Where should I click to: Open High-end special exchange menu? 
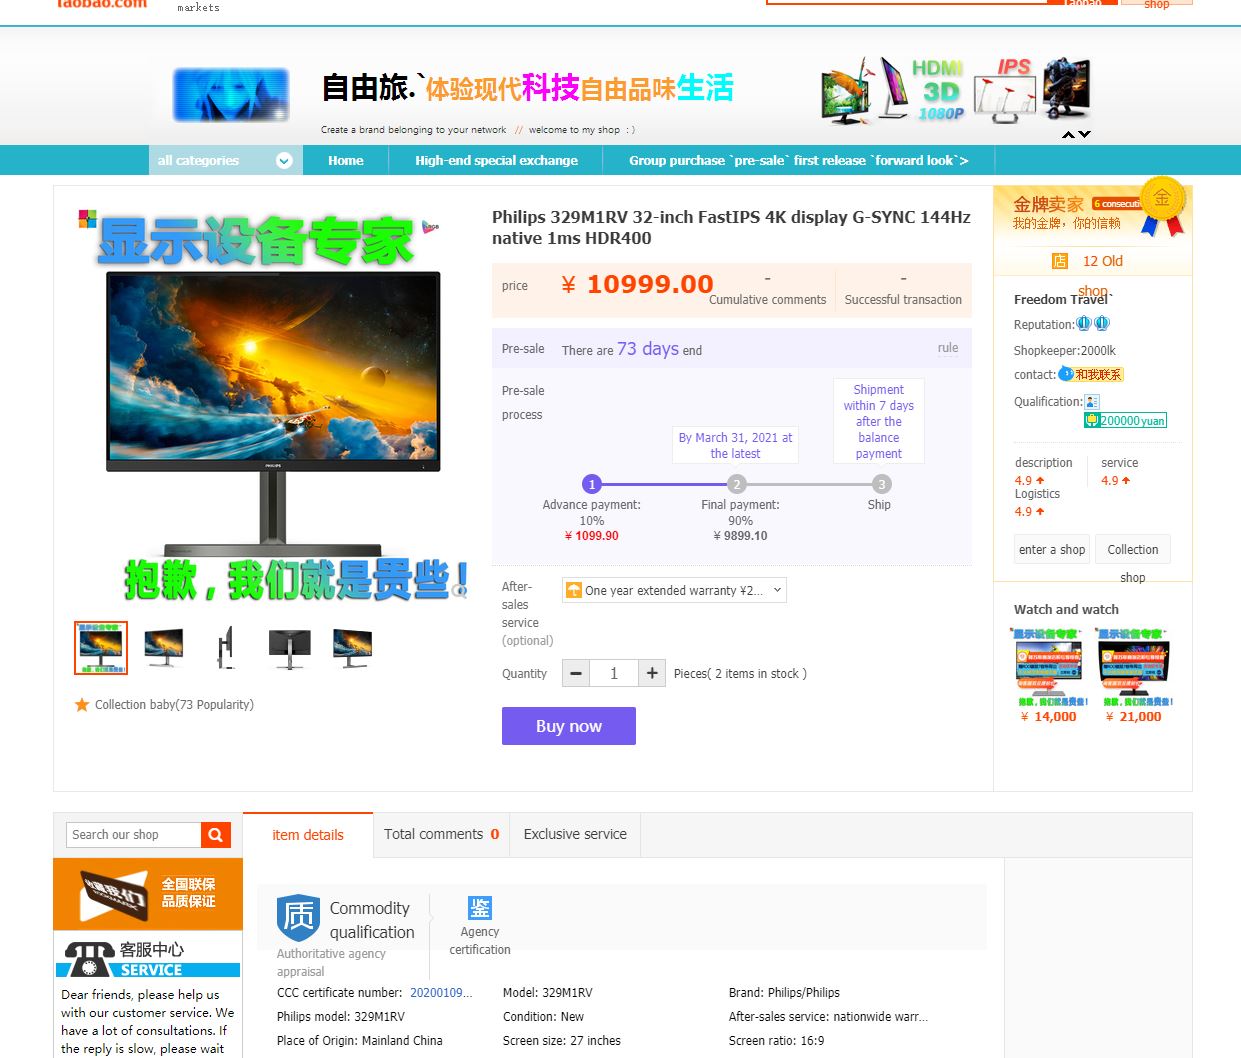(496, 160)
